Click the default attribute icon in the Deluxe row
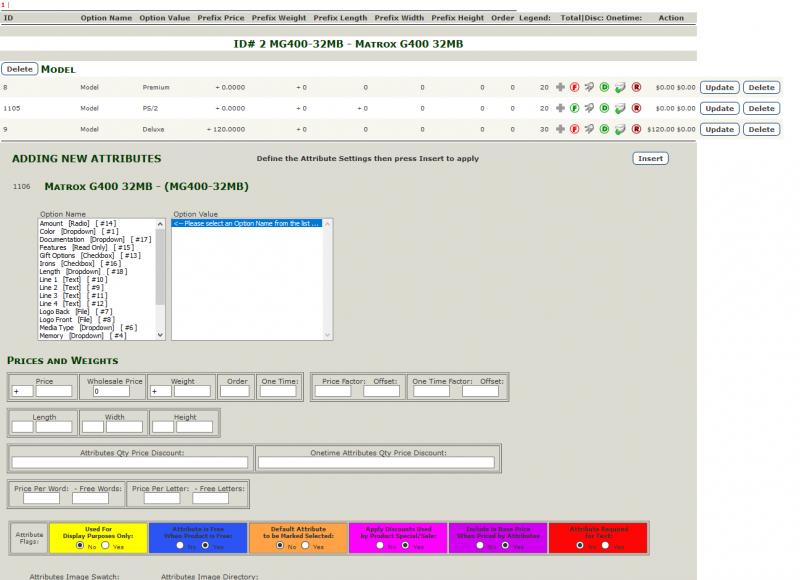Viewport: 800px width, 580px height. click(589, 129)
